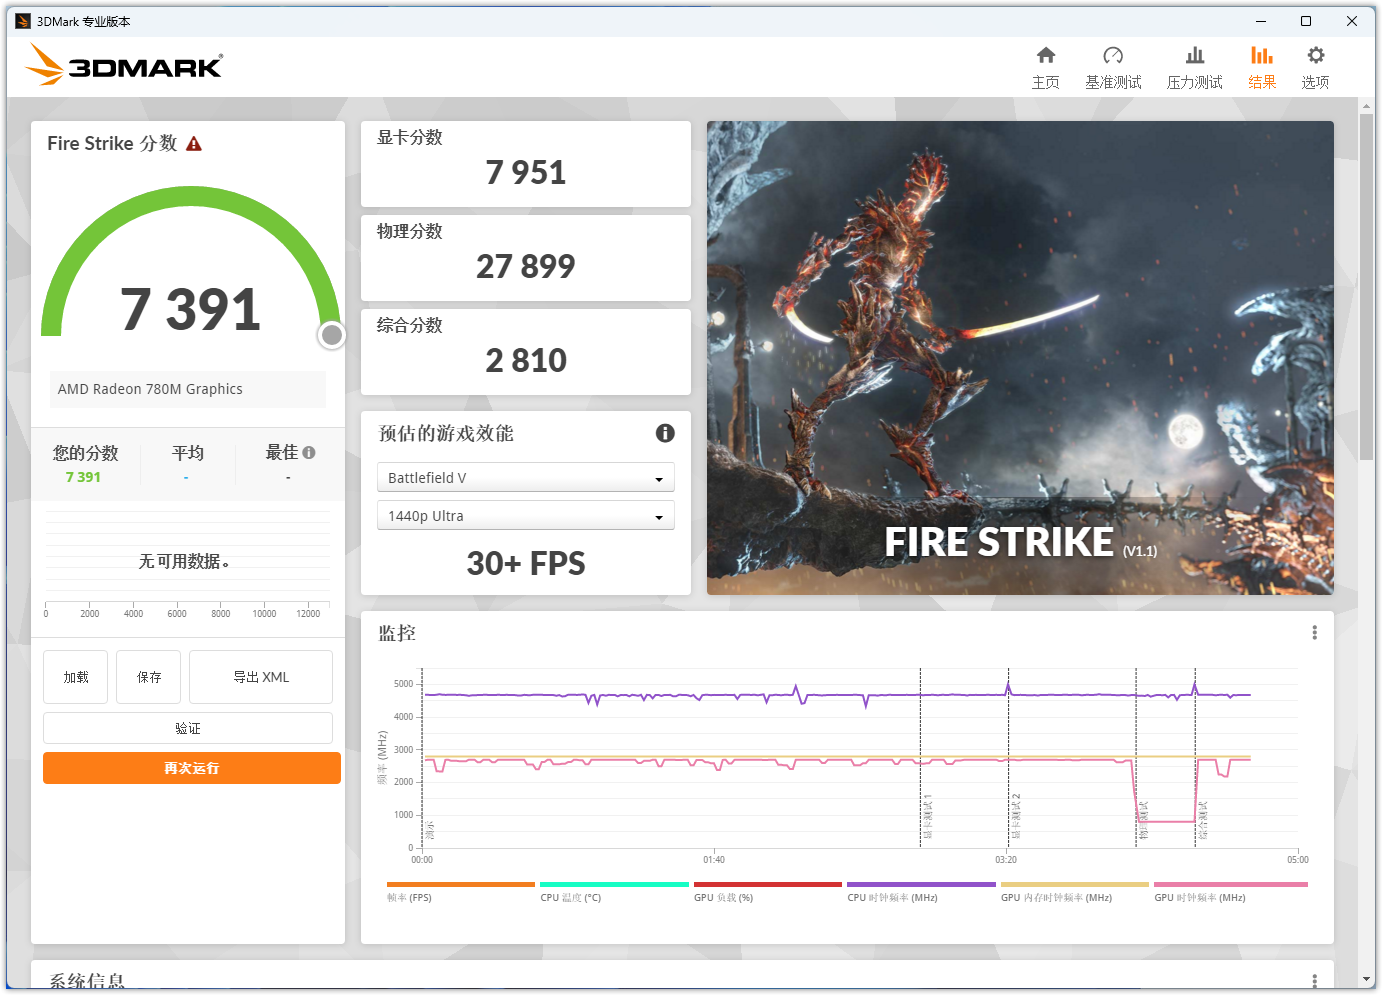1382x995 pixels.
Task: Open the 选项 options tab
Action: (1315, 68)
